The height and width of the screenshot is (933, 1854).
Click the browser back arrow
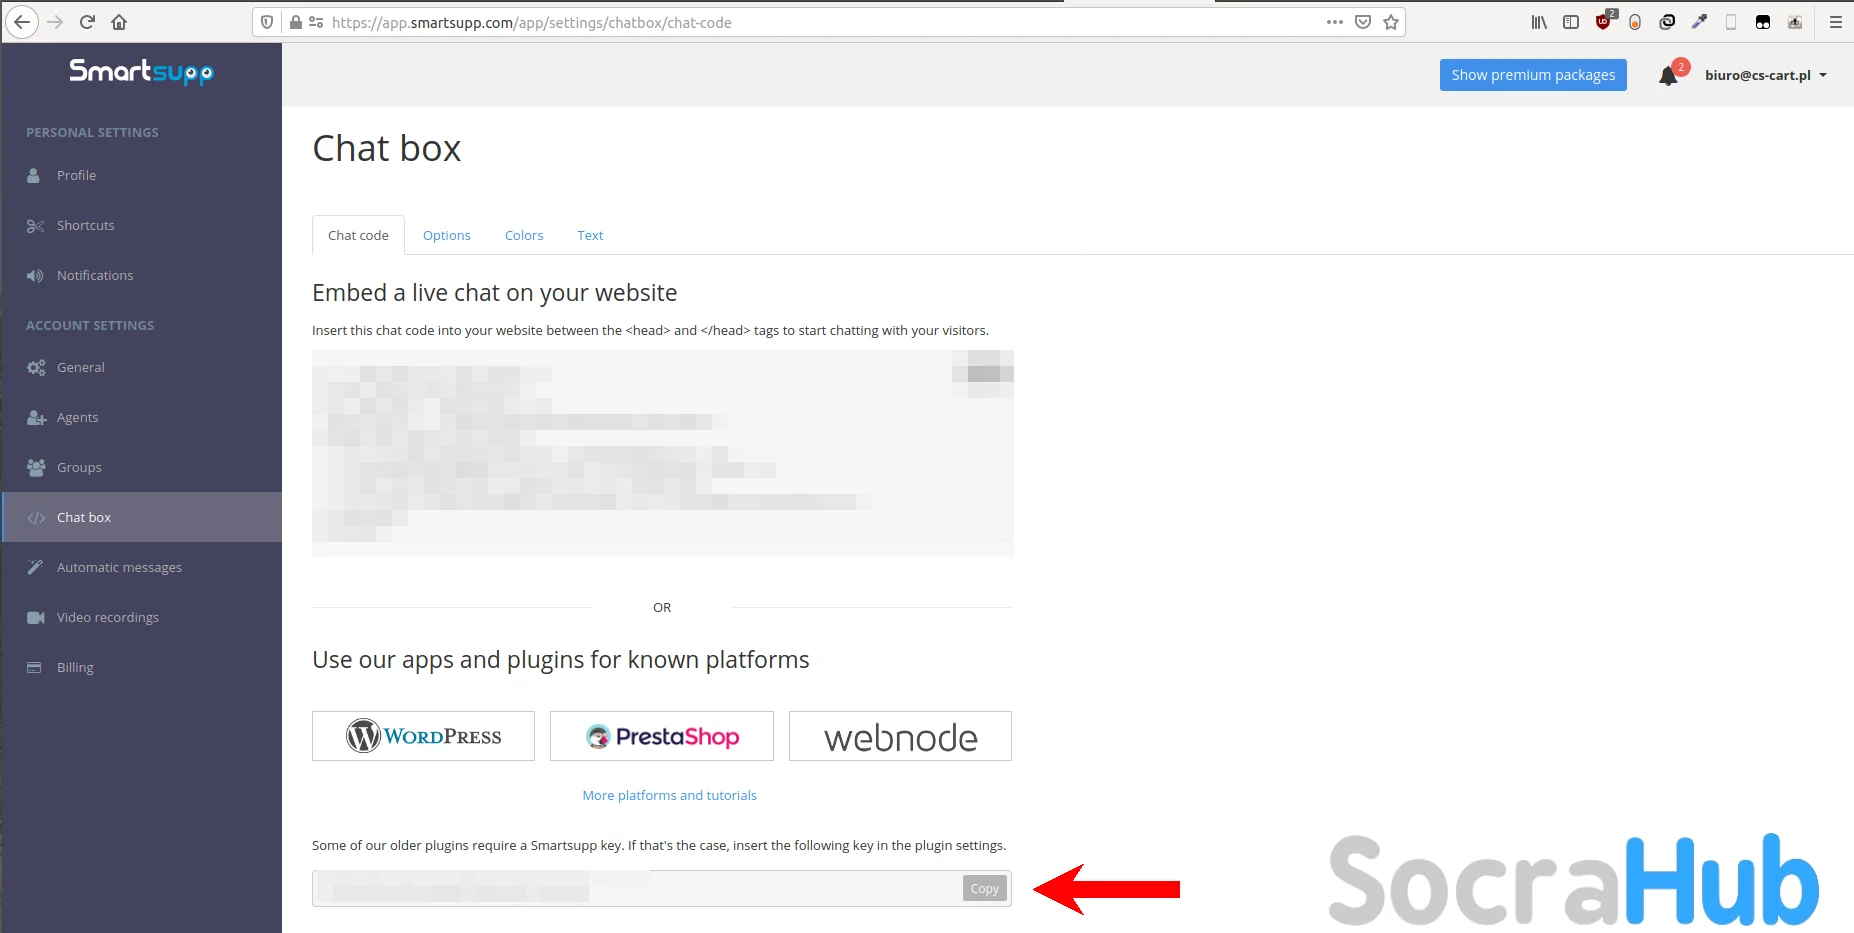tap(22, 22)
